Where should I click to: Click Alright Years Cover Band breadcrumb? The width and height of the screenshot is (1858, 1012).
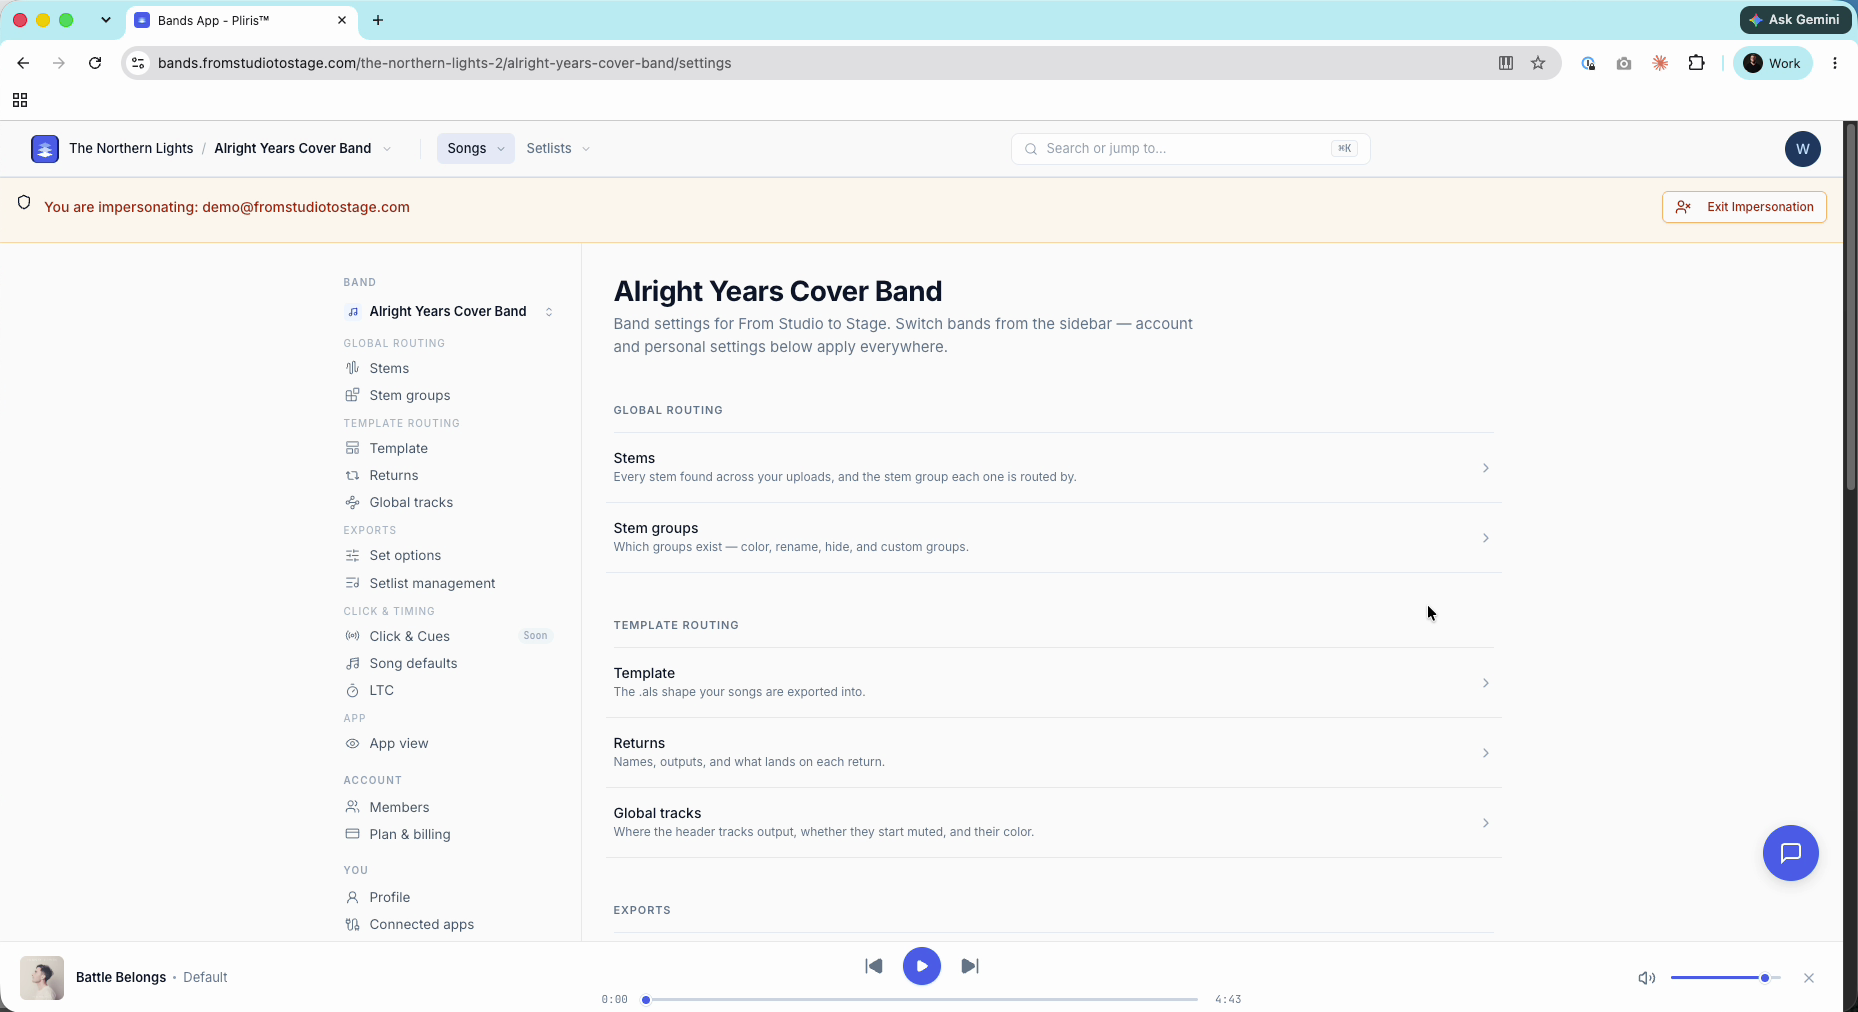(x=292, y=148)
